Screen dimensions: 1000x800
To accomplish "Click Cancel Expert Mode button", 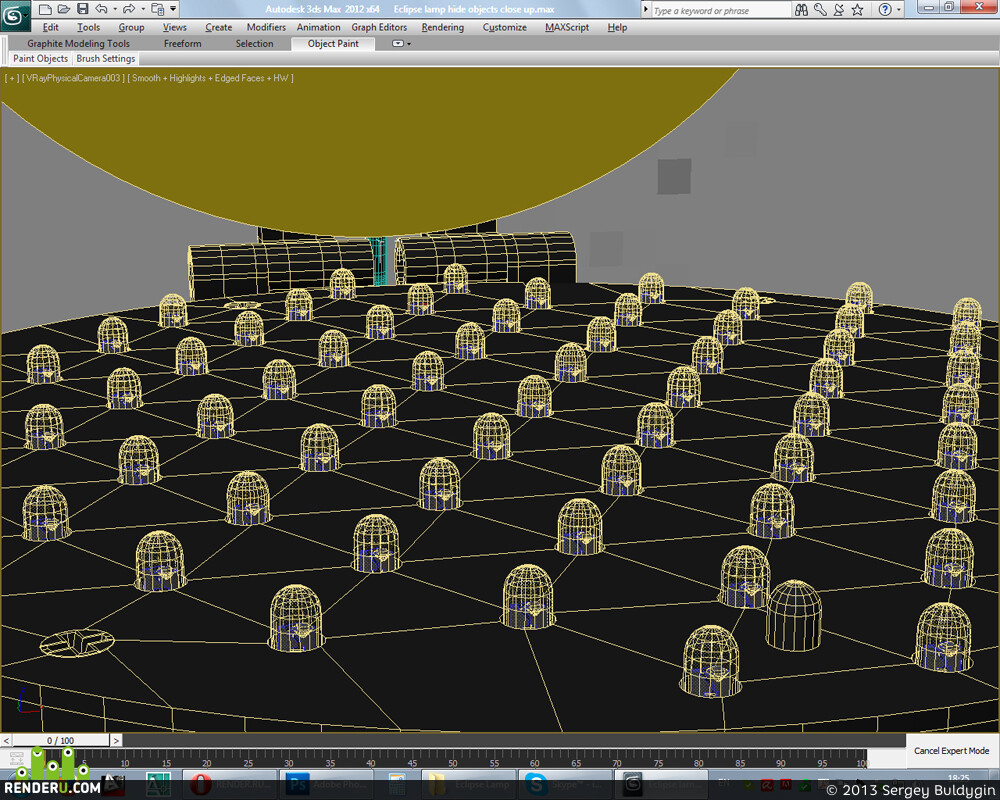I will click(x=951, y=750).
